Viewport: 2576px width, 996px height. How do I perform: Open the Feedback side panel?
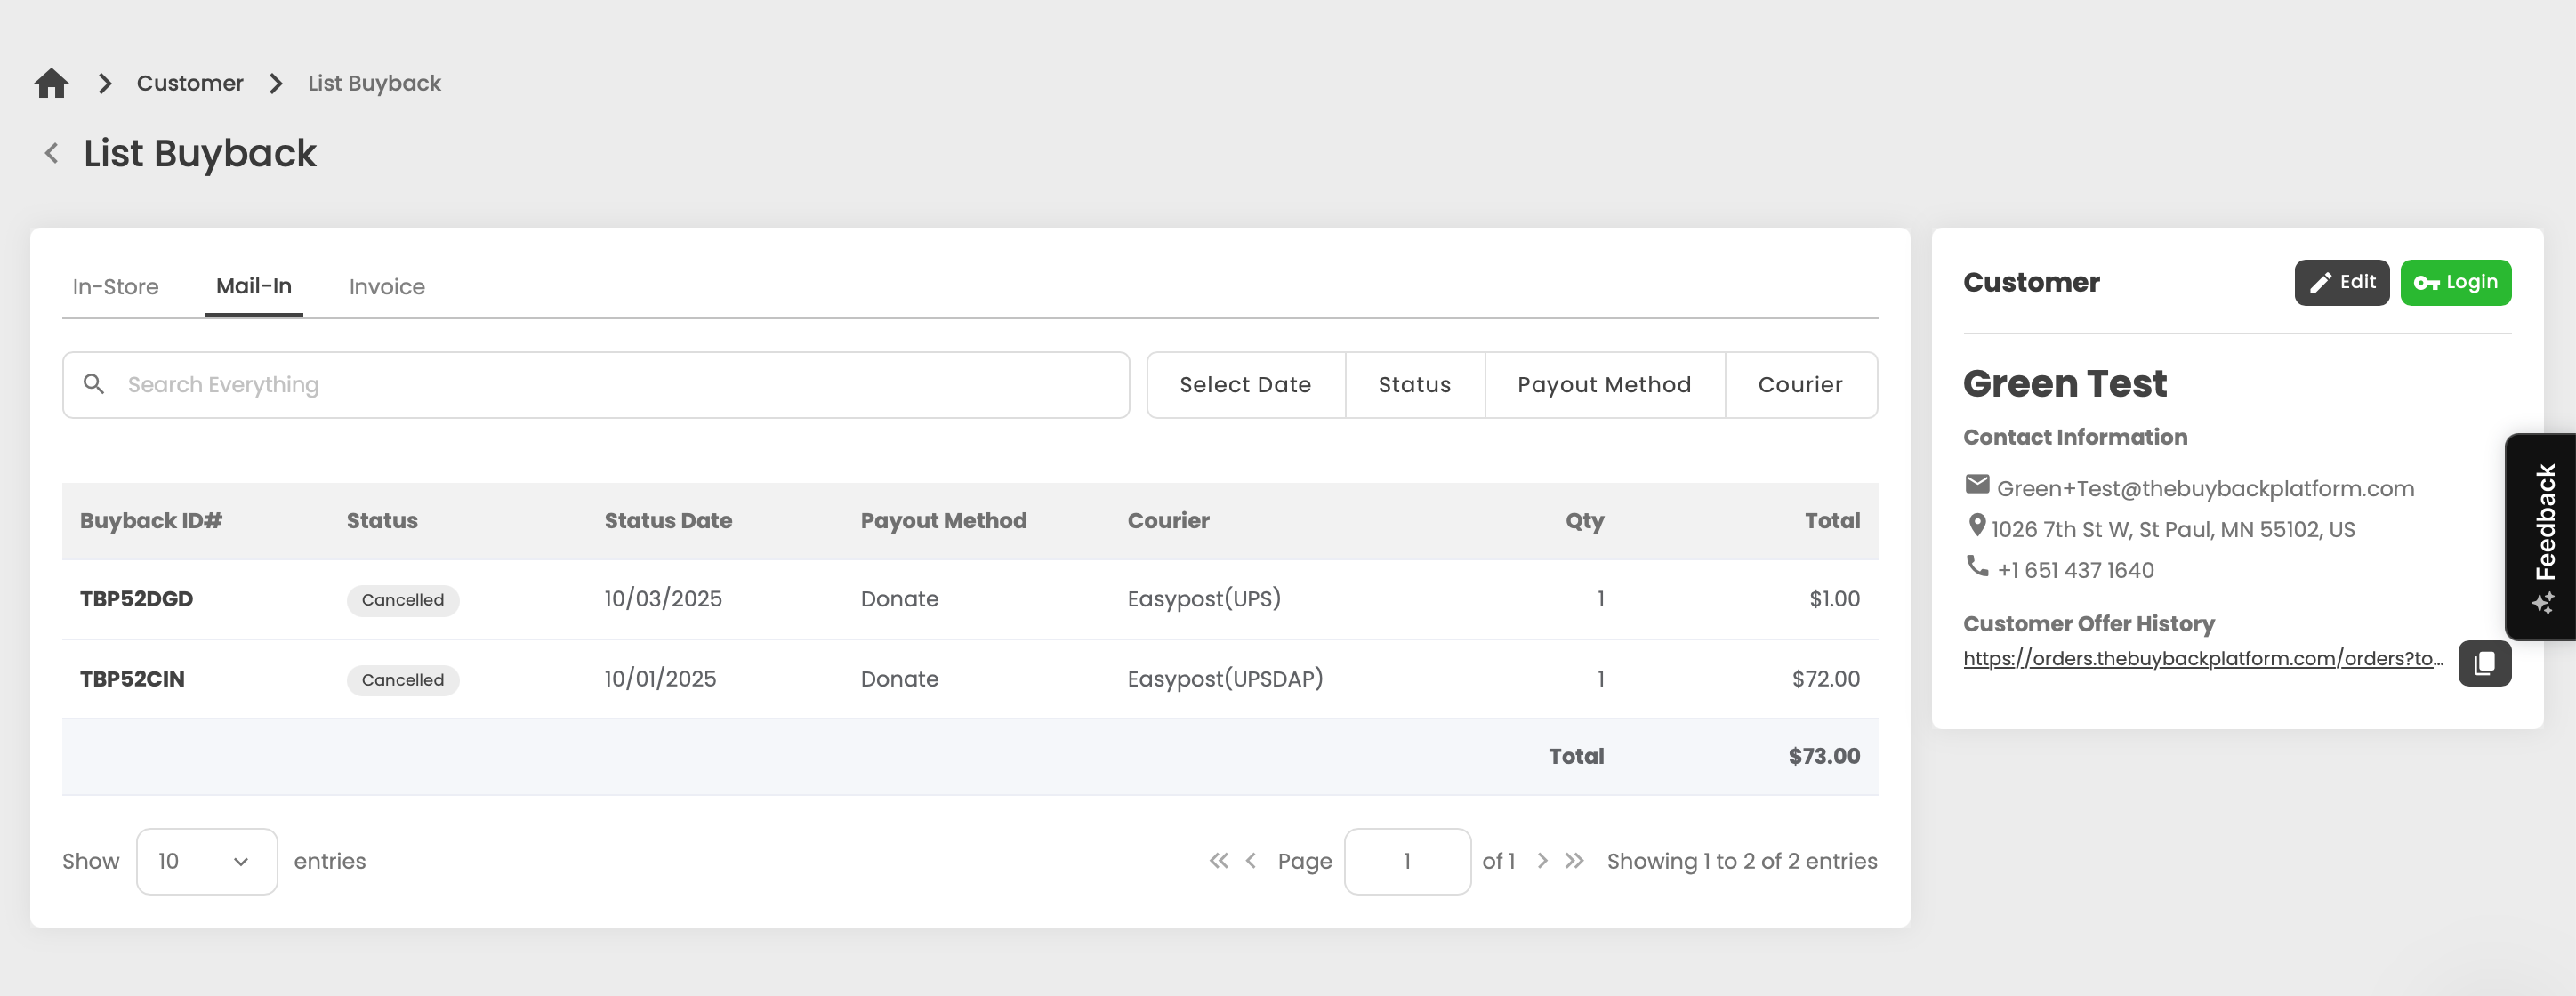tap(2541, 537)
